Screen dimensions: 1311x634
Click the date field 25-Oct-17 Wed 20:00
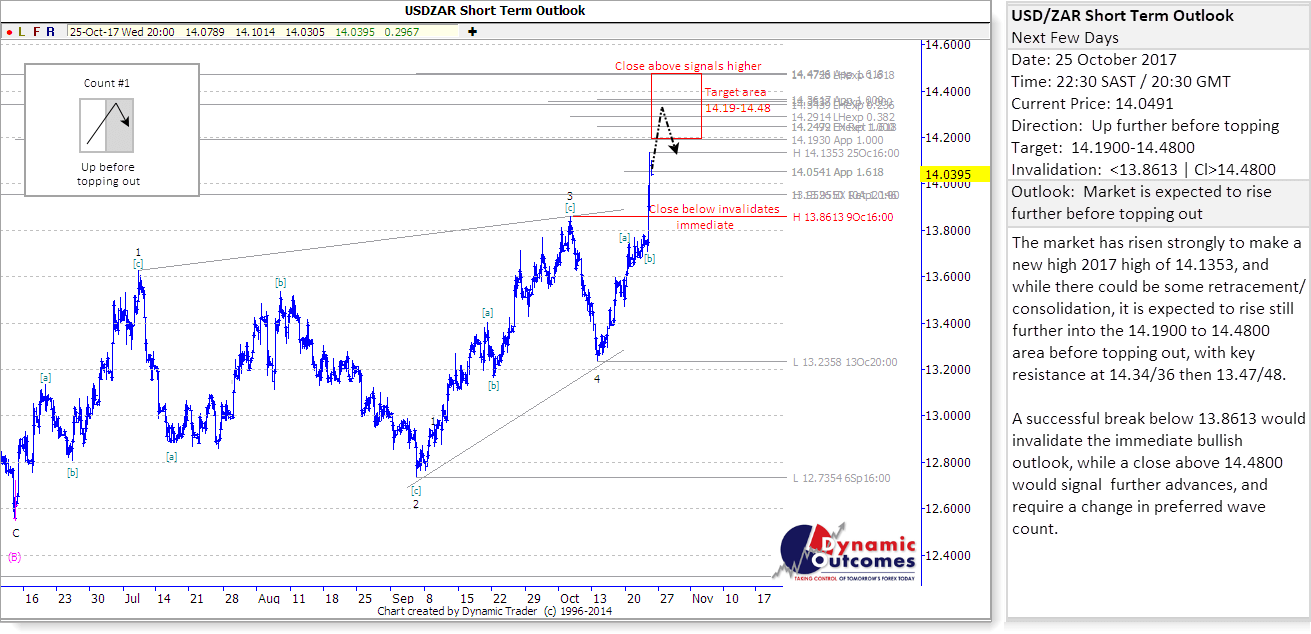122,32
